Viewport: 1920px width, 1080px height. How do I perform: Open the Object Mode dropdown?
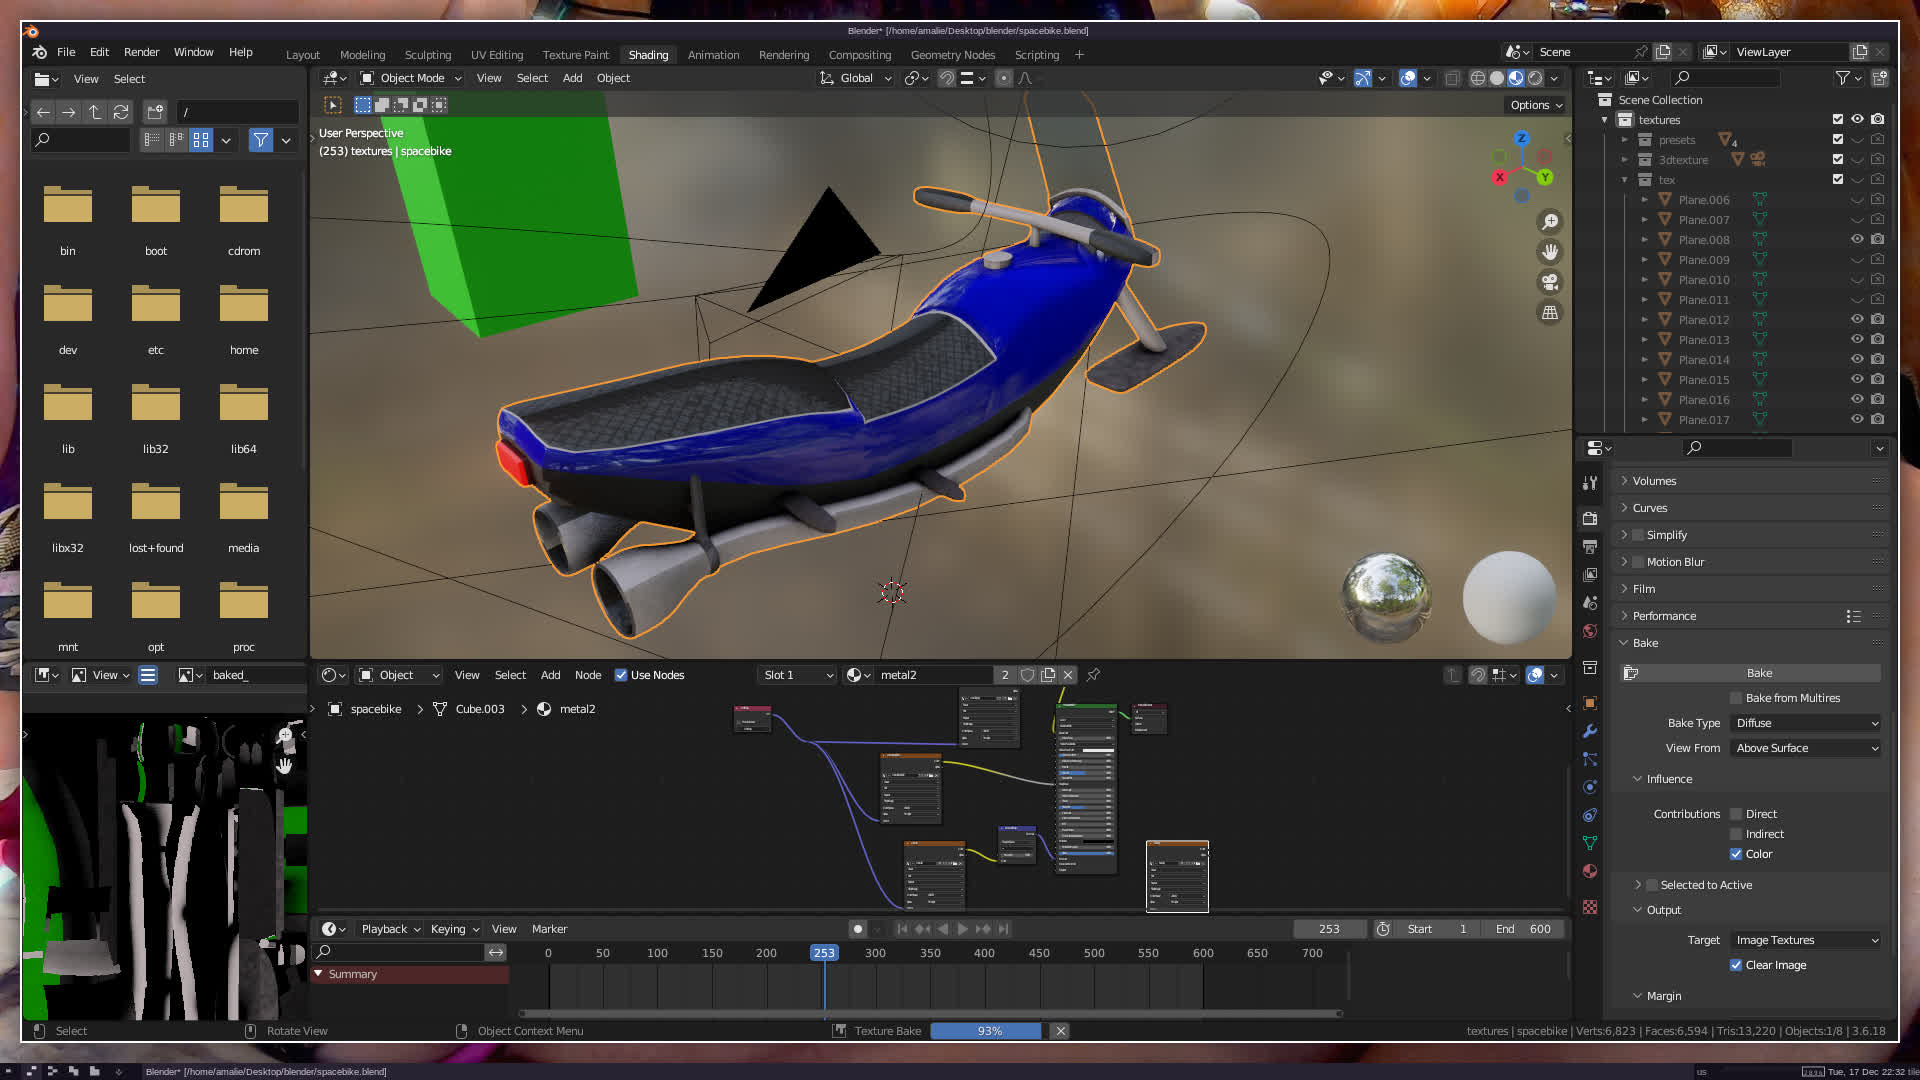pos(411,78)
